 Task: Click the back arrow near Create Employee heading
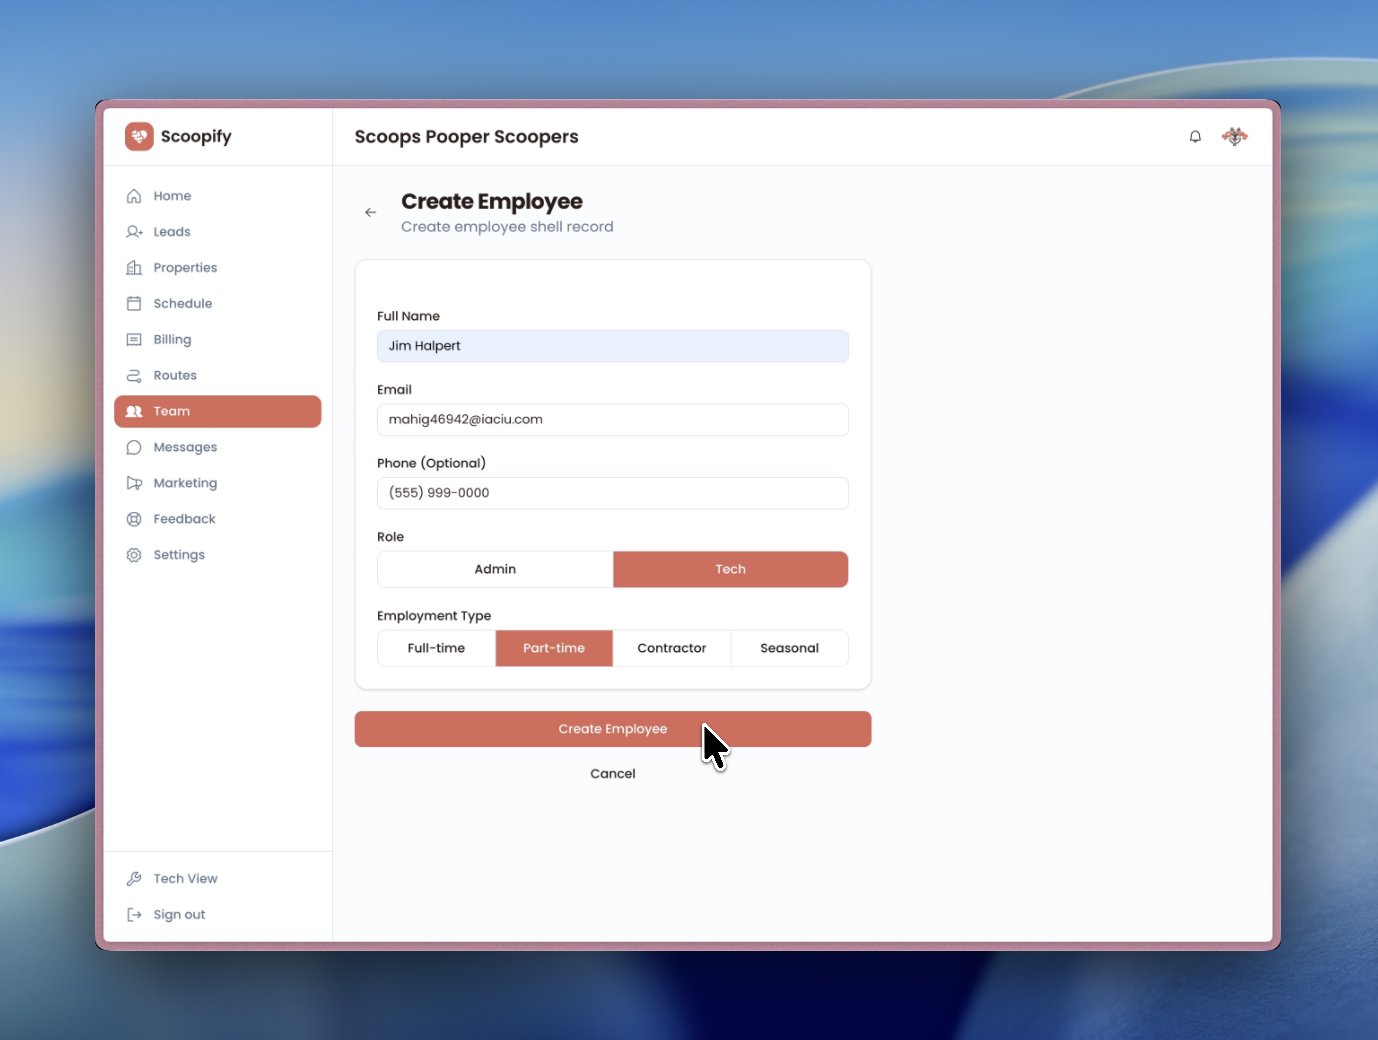click(x=371, y=212)
